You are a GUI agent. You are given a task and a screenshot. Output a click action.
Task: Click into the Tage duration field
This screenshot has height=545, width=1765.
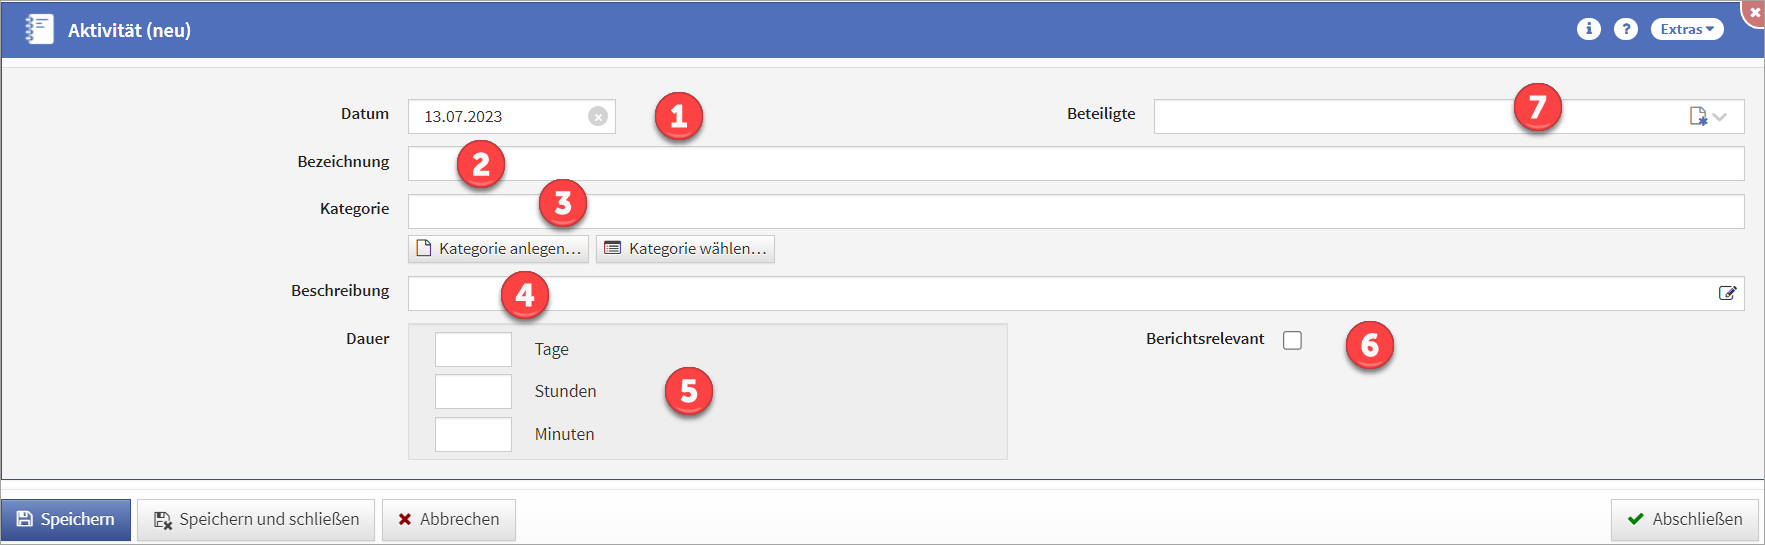[473, 350]
